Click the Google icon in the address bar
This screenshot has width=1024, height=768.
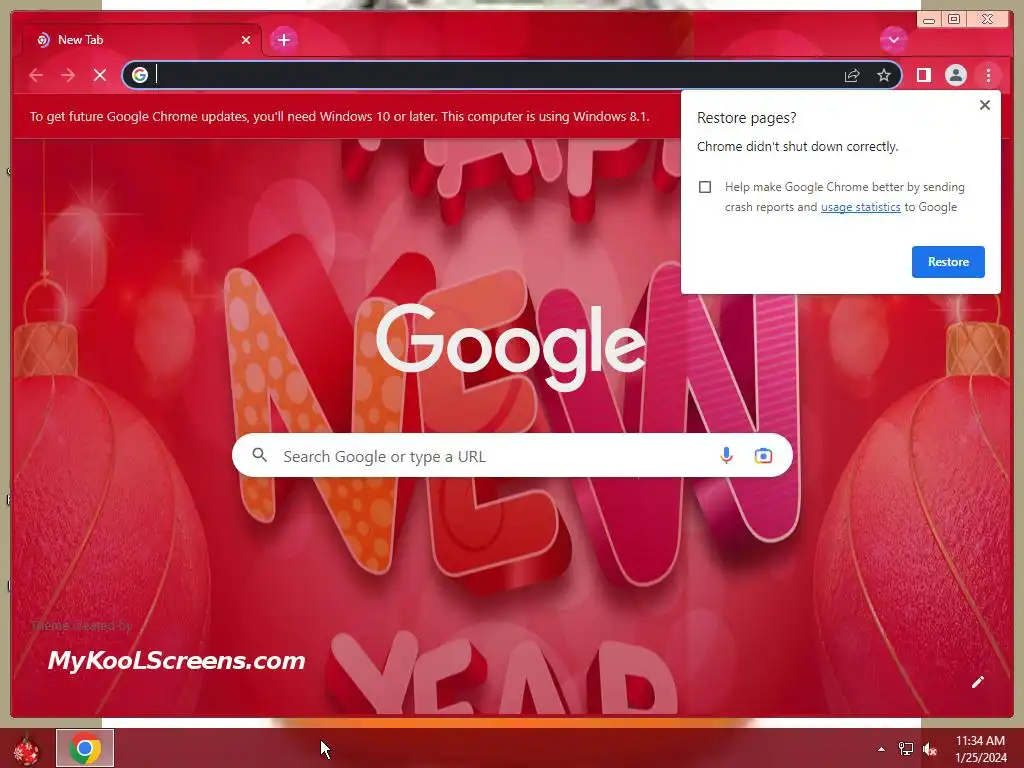point(140,75)
